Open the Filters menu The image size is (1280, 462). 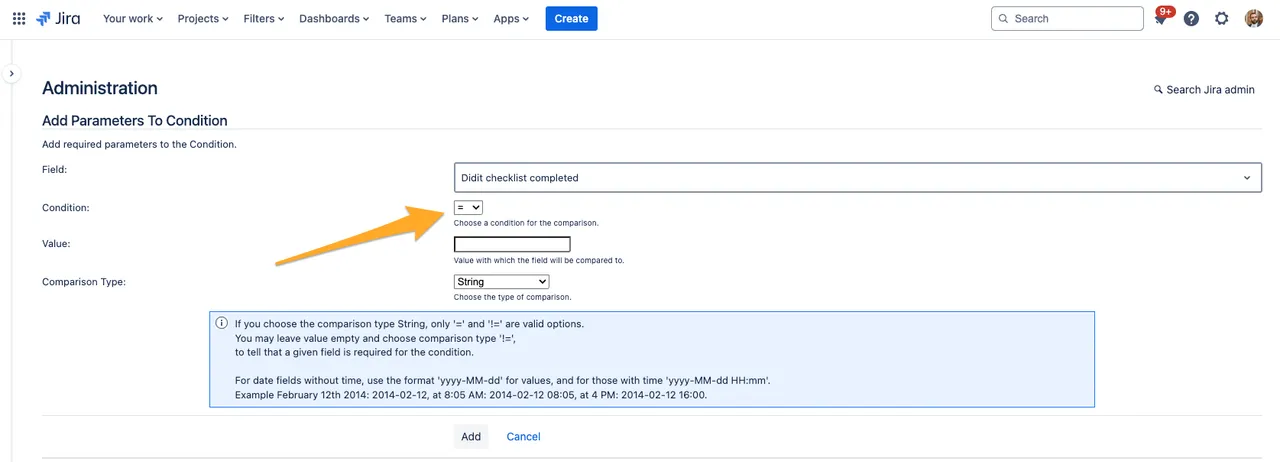point(264,18)
